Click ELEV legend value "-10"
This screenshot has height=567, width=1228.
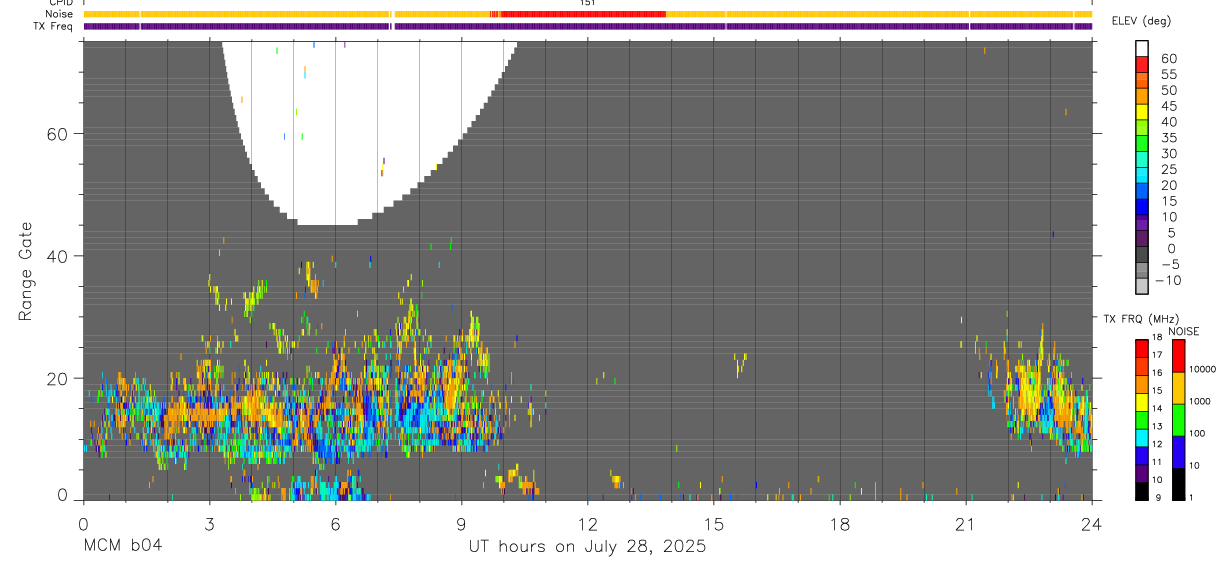[1168, 280]
